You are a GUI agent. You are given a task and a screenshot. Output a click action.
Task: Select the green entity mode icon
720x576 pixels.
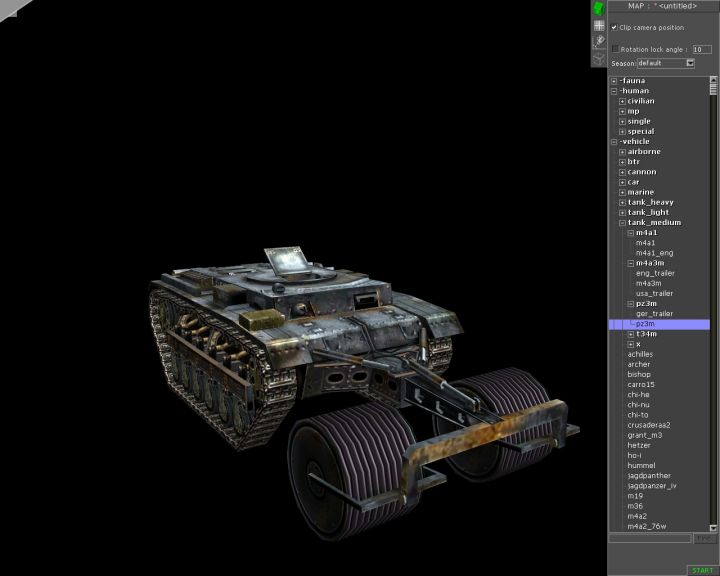coord(598,9)
